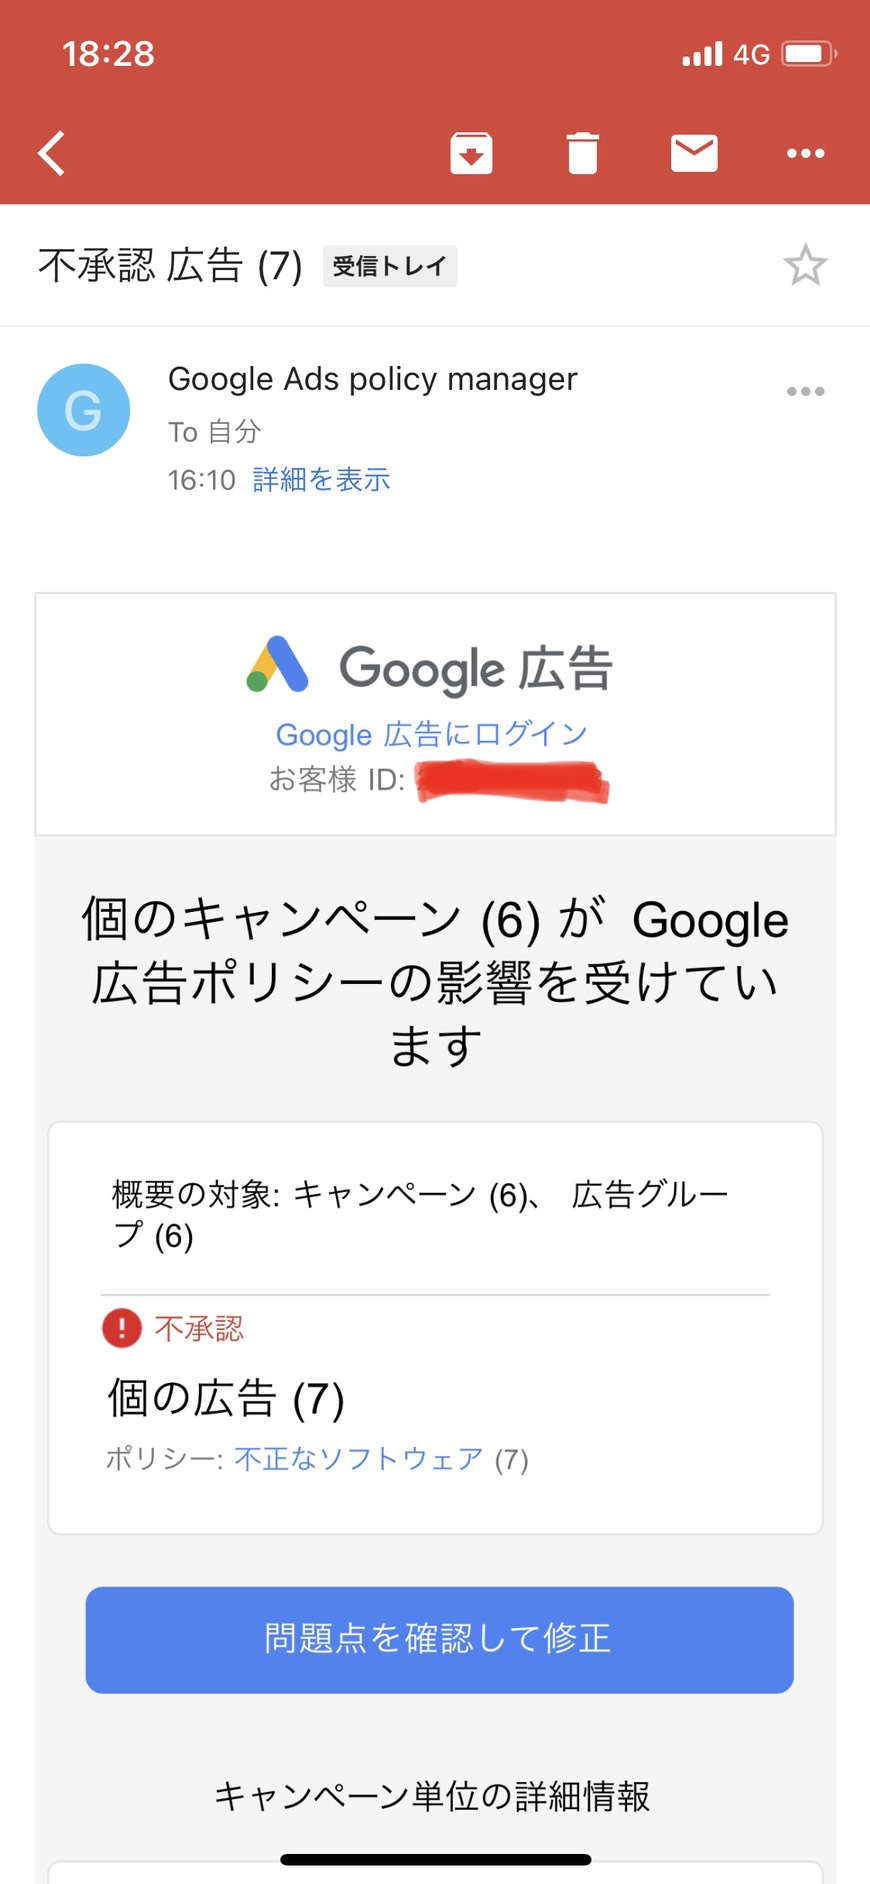Tap the email subject 不承認 広告 (7)

click(170, 266)
